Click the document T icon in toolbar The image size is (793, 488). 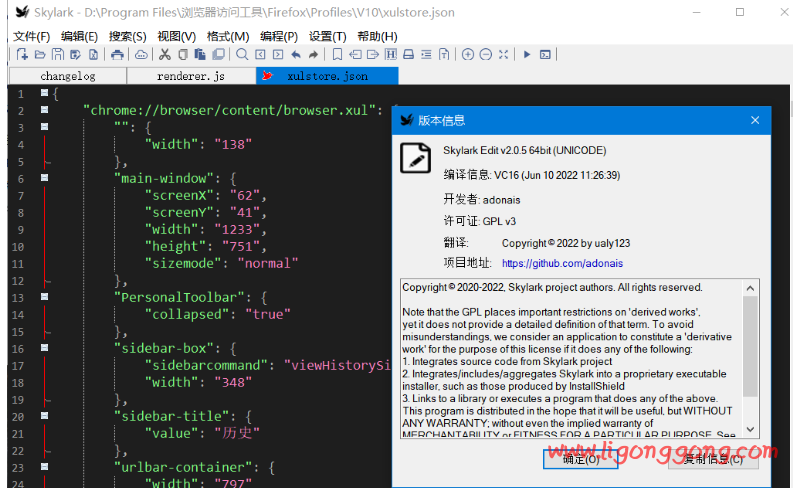tap(444, 55)
